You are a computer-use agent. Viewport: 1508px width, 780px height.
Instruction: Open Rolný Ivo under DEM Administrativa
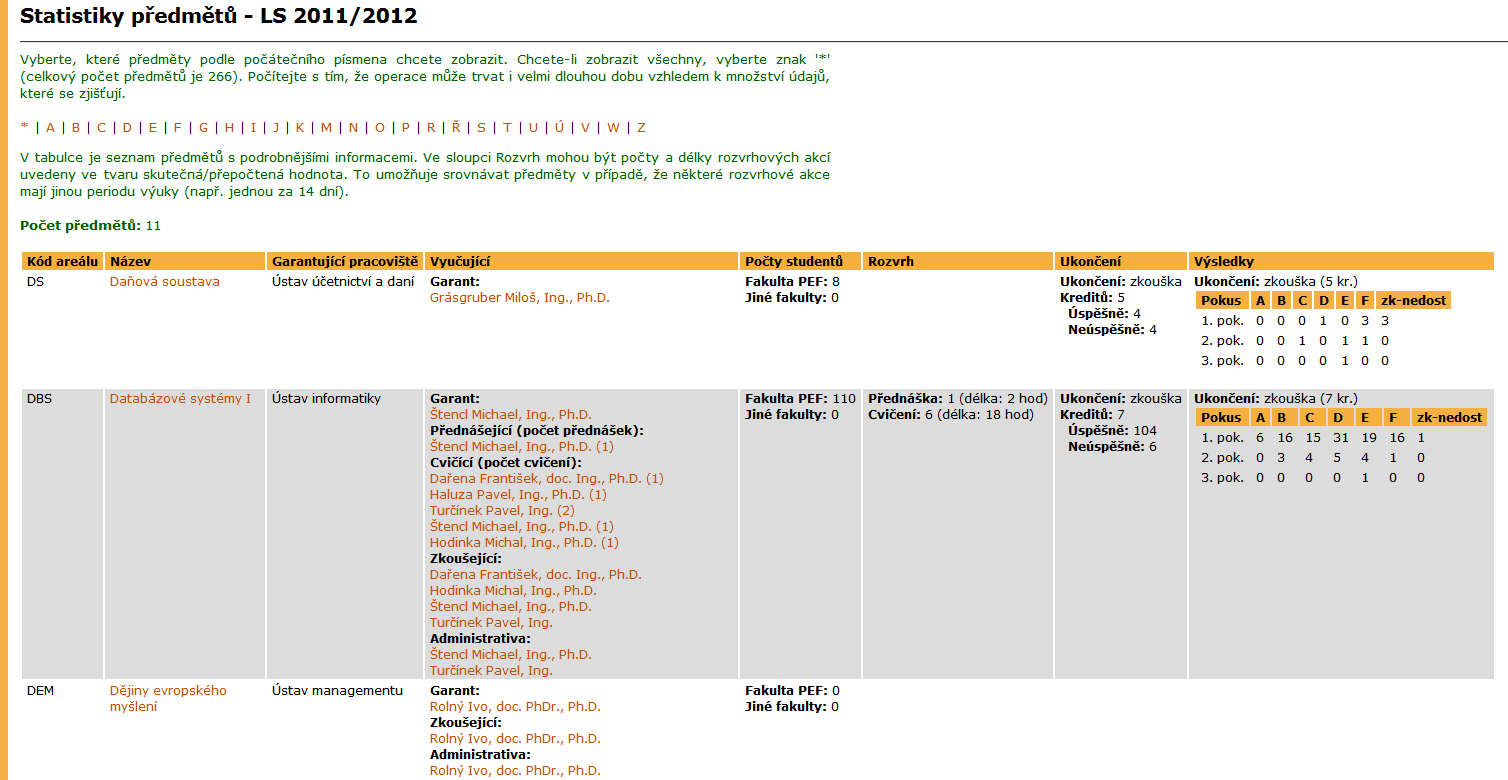(x=515, y=771)
